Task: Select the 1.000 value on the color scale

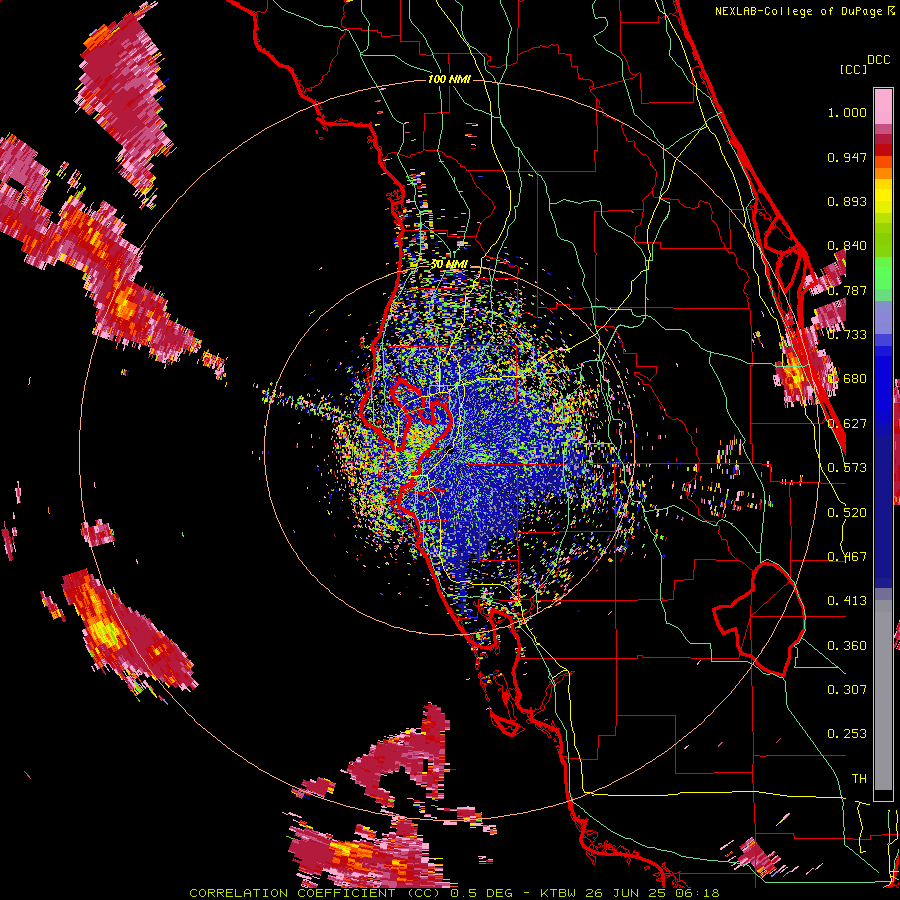Action: tap(847, 112)
